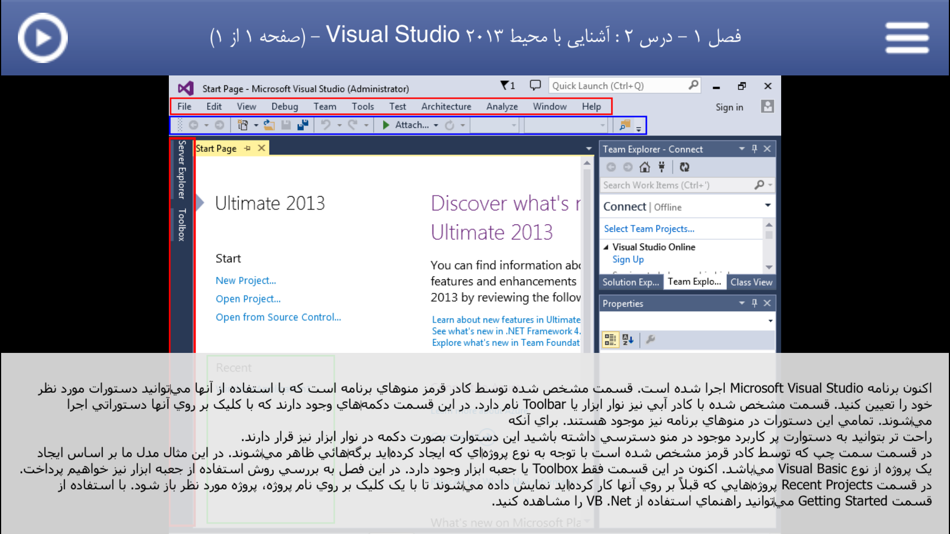Click the feedback speech bubble icon
This screenshot has width=950, height=534.
(535, 85)
